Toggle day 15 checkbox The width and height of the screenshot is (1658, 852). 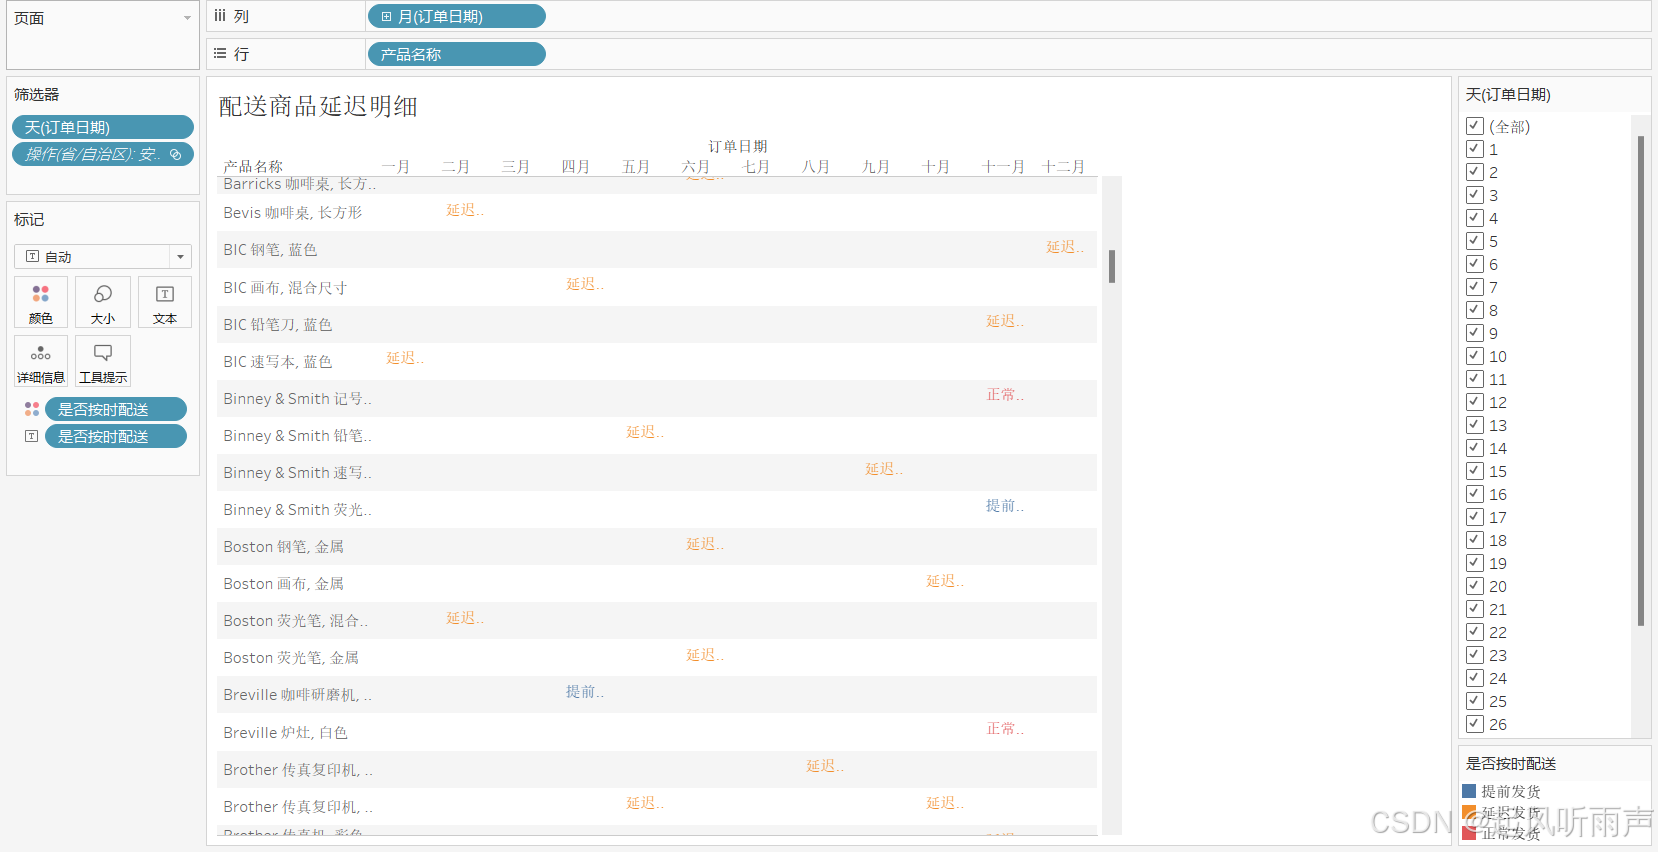point(1475,471)
